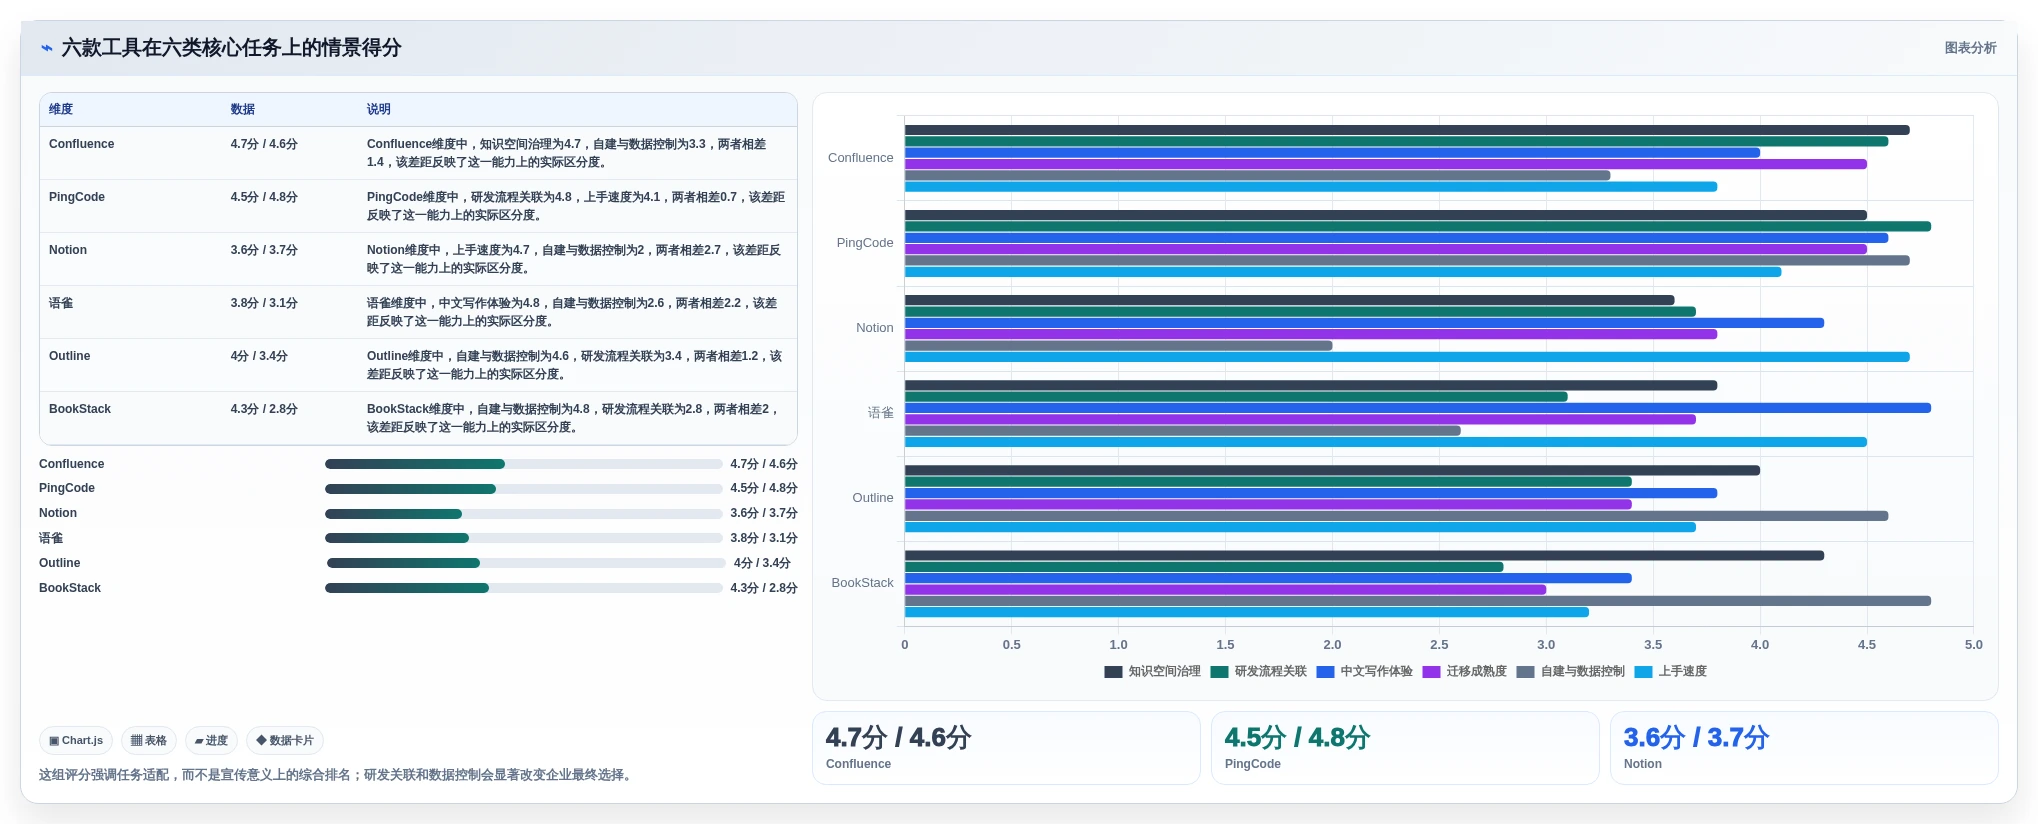Click the Notion description cell in table
The width and height of the screenshot is (2038, 824).
point(575,259)
